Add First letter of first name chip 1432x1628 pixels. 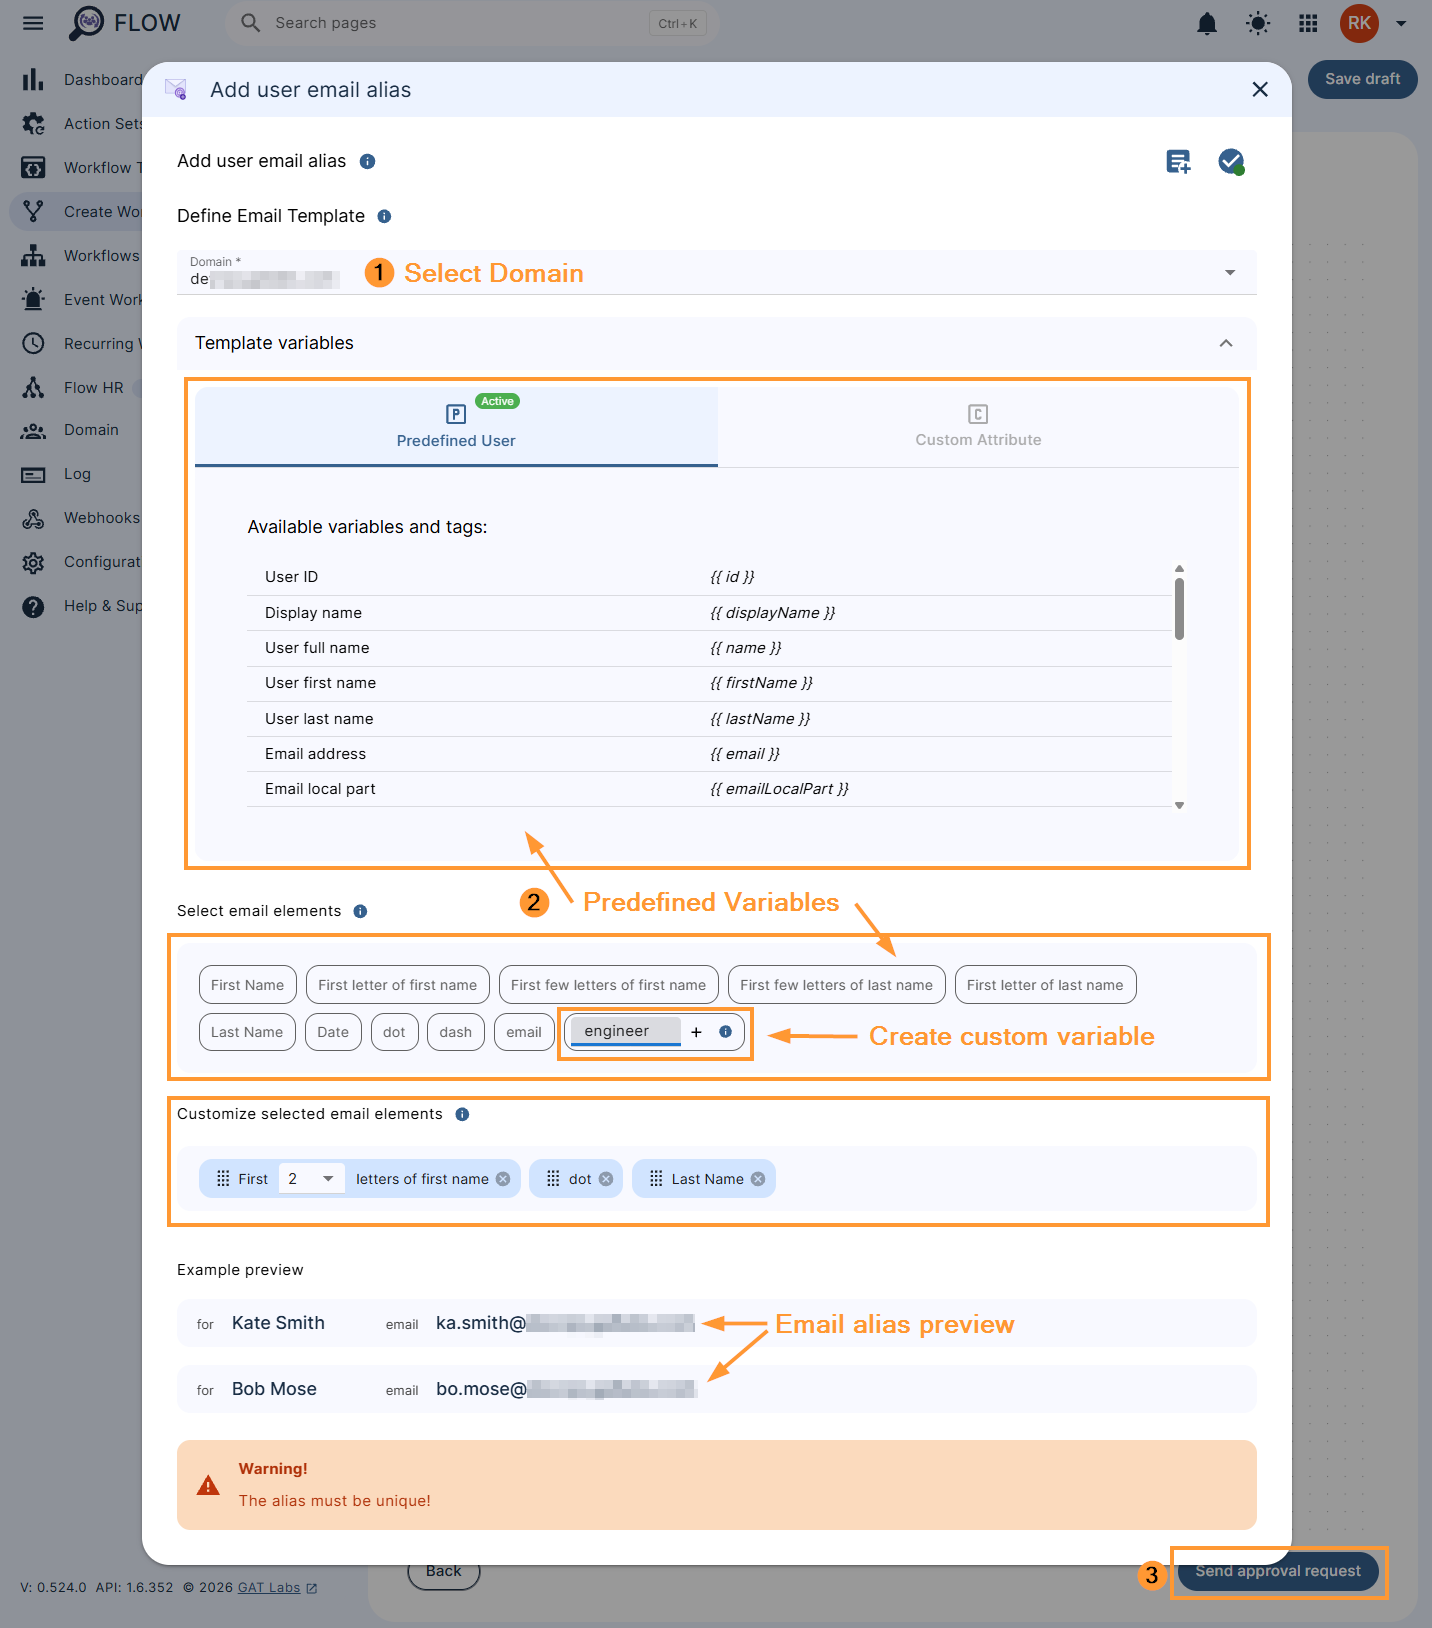tap(398, 985)
